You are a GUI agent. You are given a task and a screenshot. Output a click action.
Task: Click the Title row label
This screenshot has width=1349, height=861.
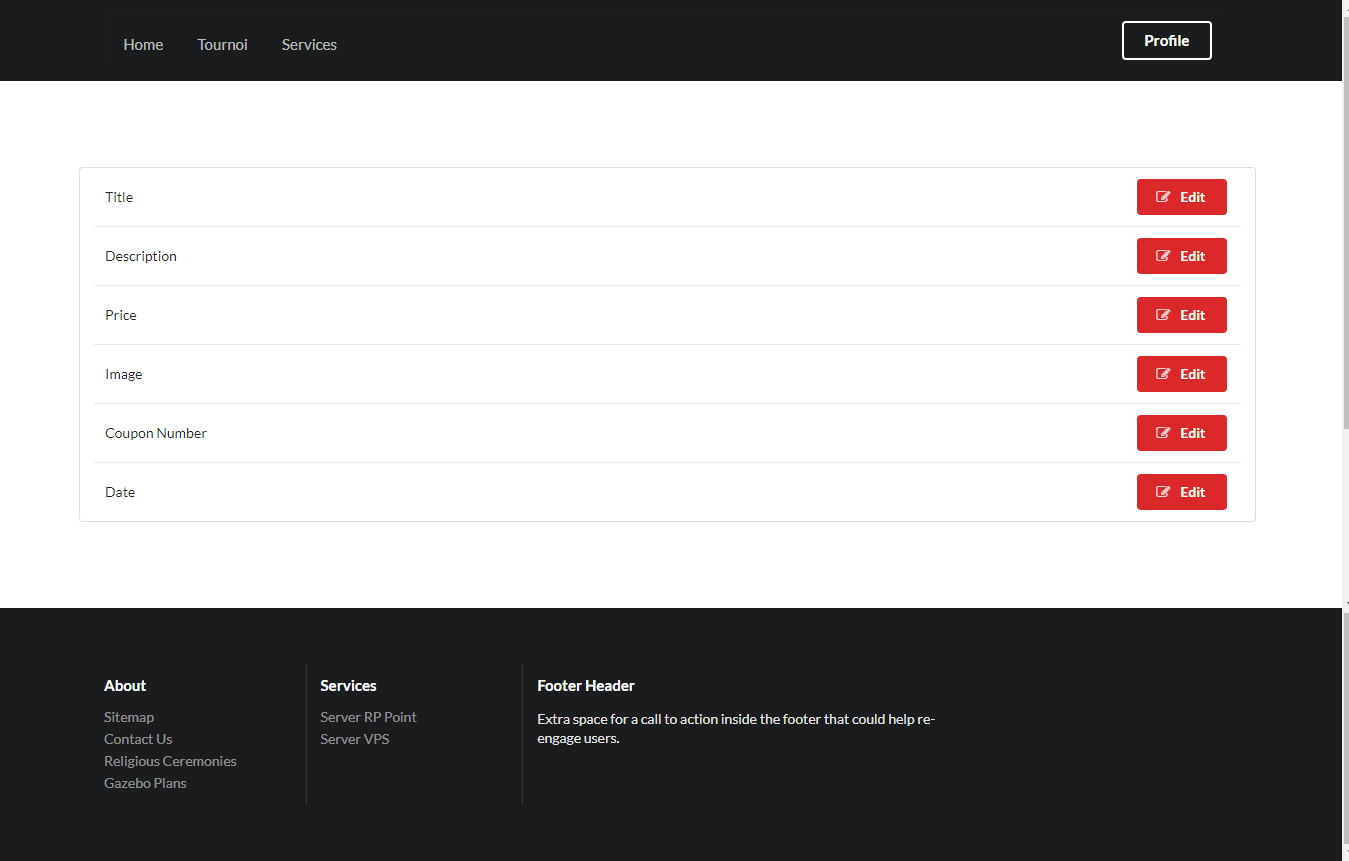[119, 197]
